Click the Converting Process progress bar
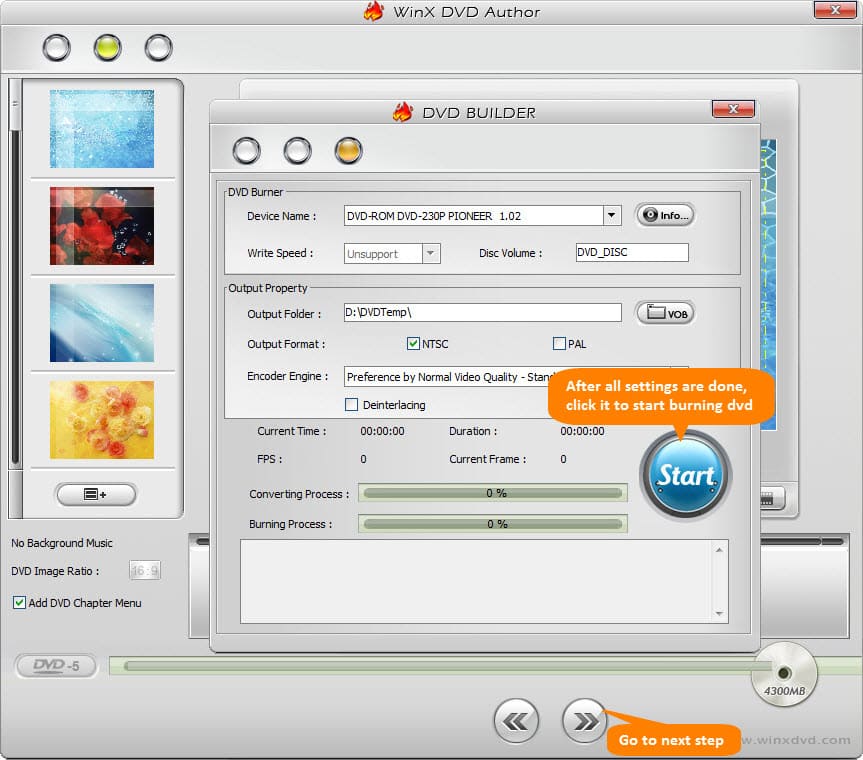 493,493
